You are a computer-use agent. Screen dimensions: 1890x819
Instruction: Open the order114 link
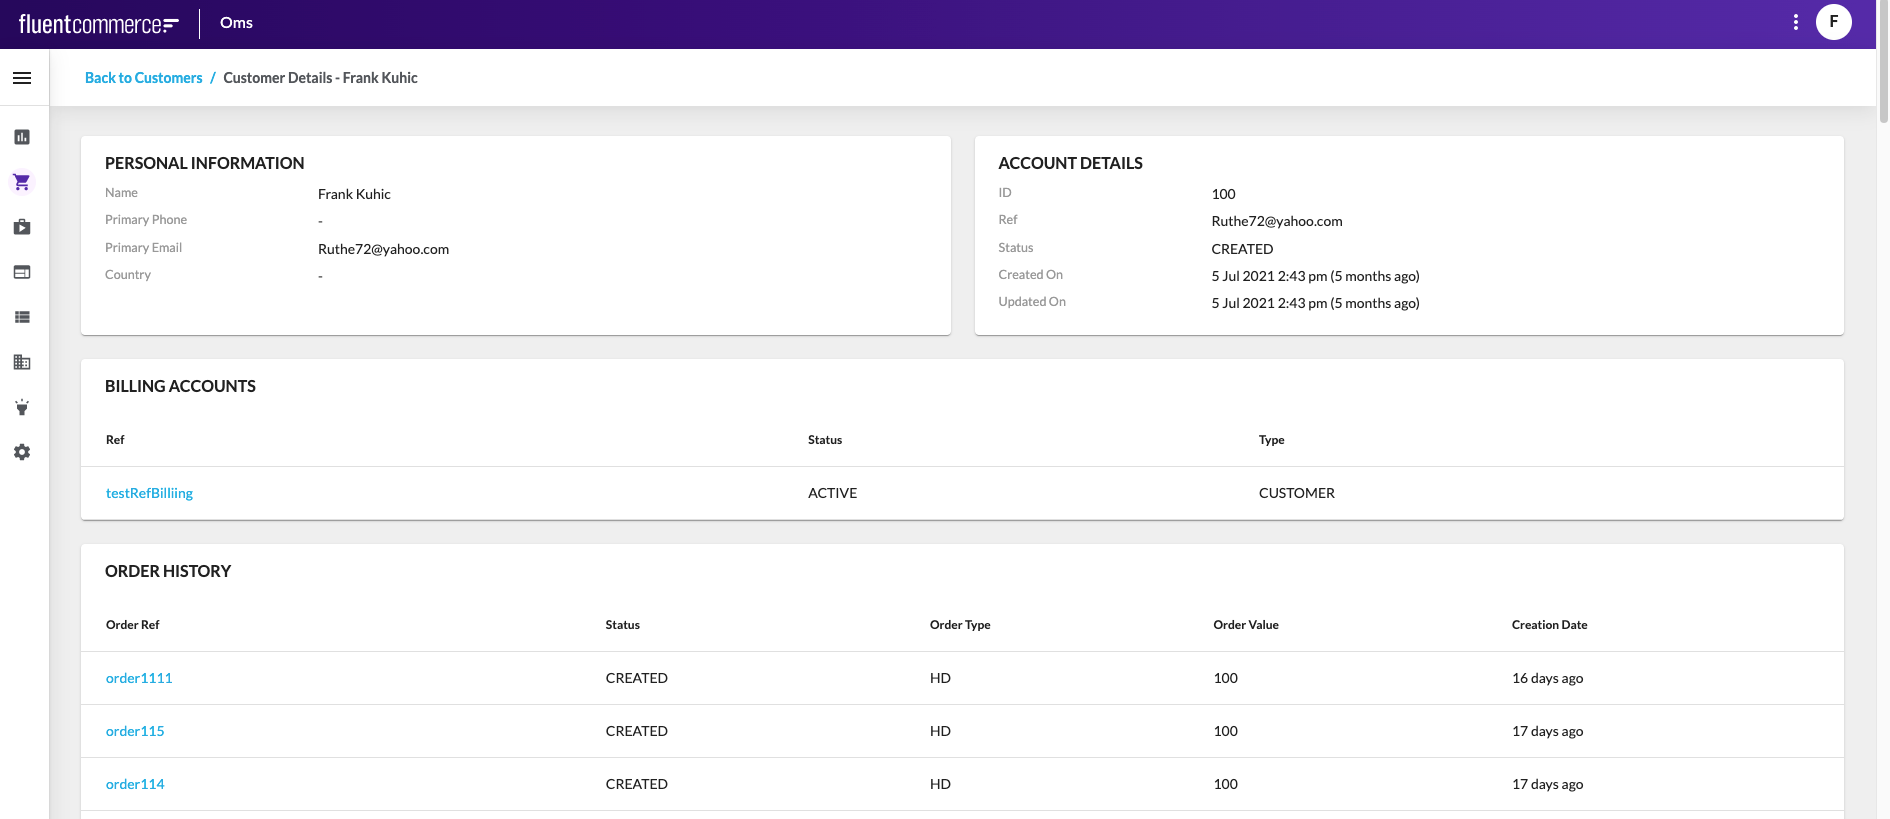135,784
